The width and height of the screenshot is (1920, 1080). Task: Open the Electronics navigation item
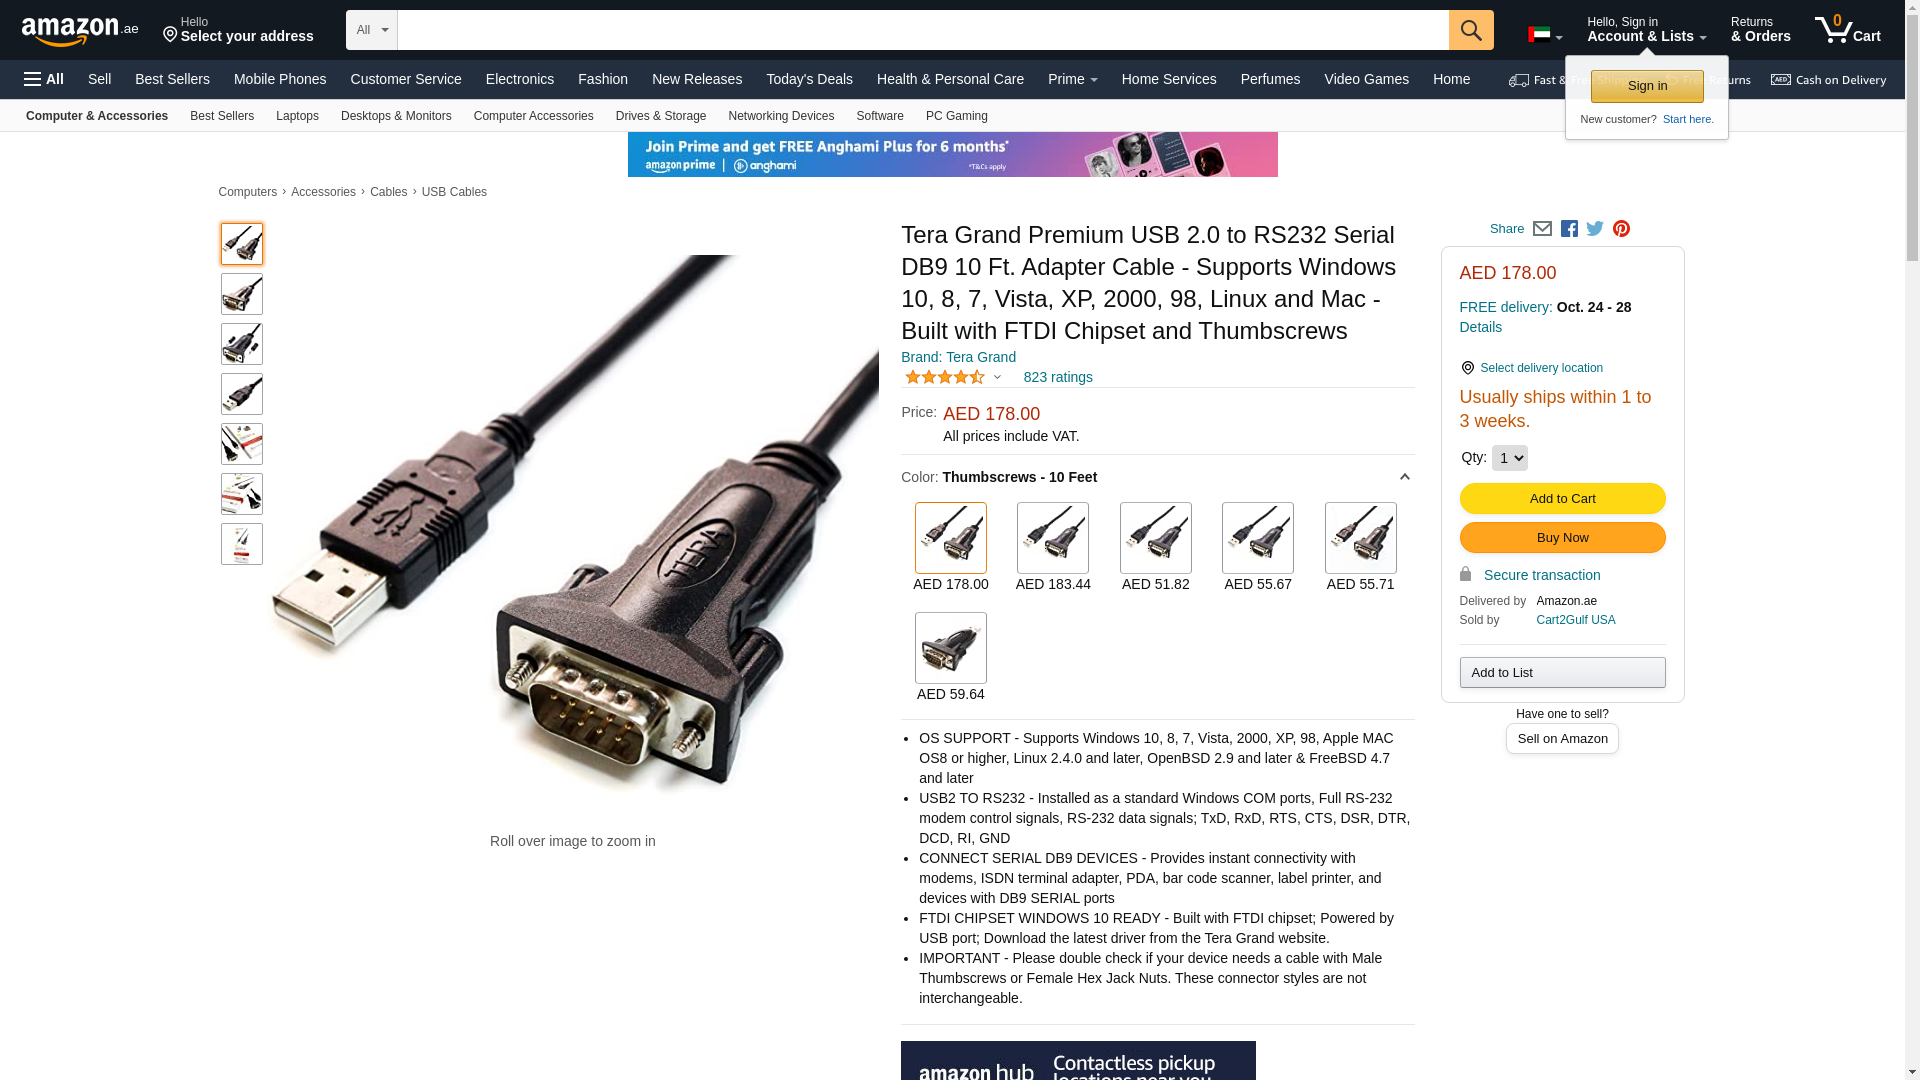(520, 79)
